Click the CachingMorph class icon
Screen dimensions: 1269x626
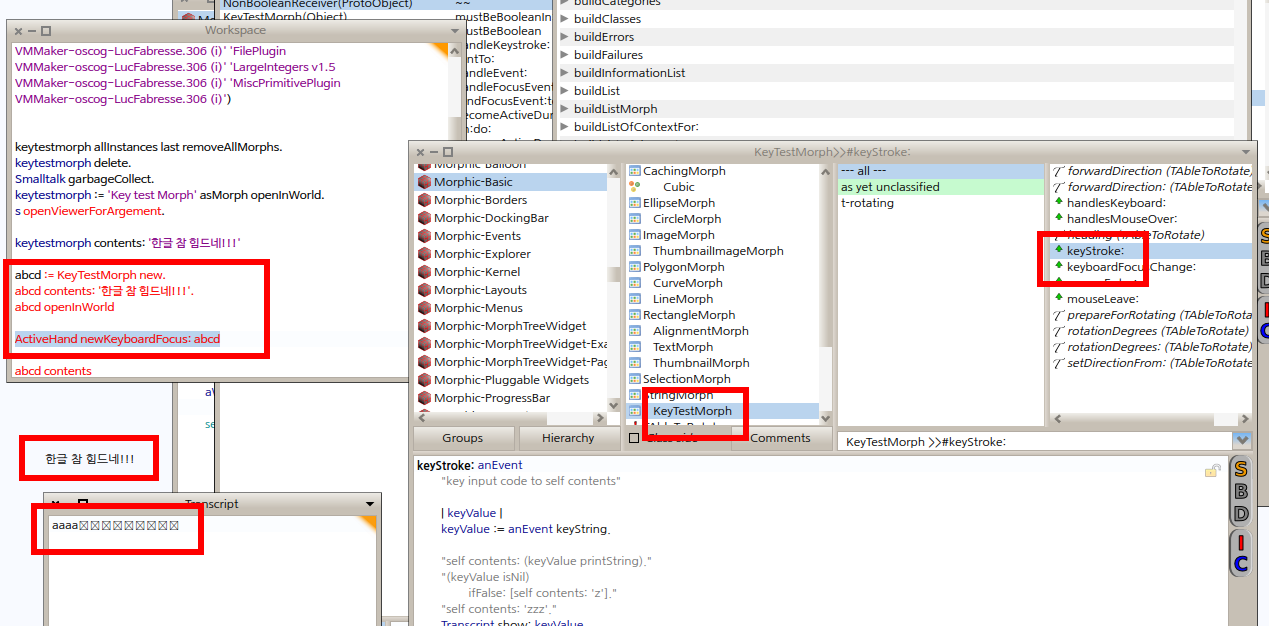634,171
